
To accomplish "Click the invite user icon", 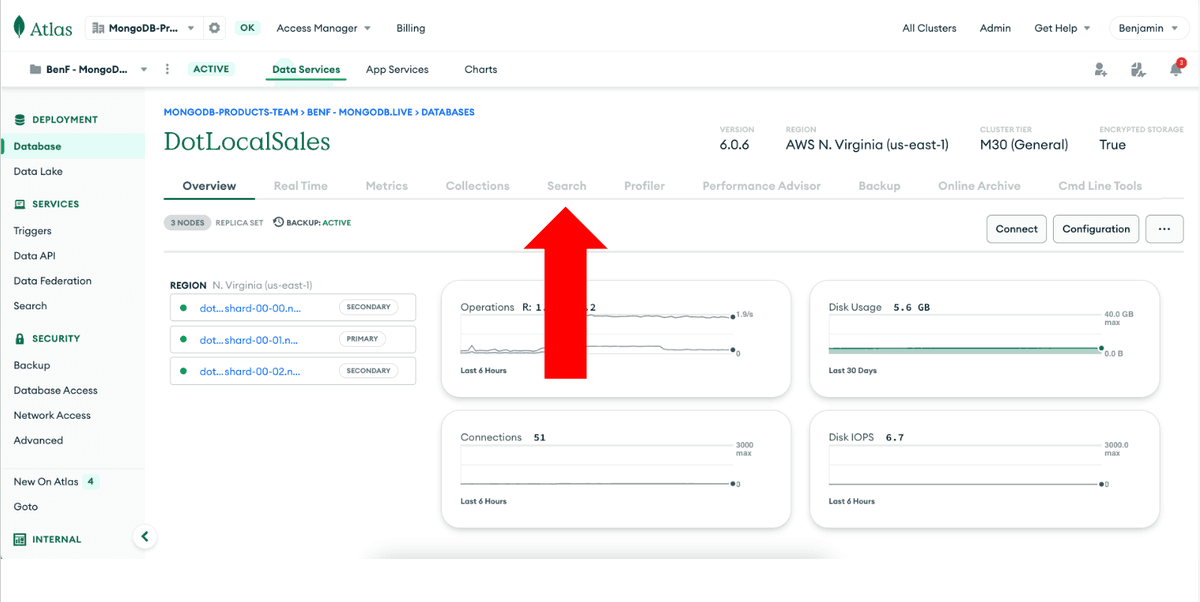I will tap(1100, 70).
